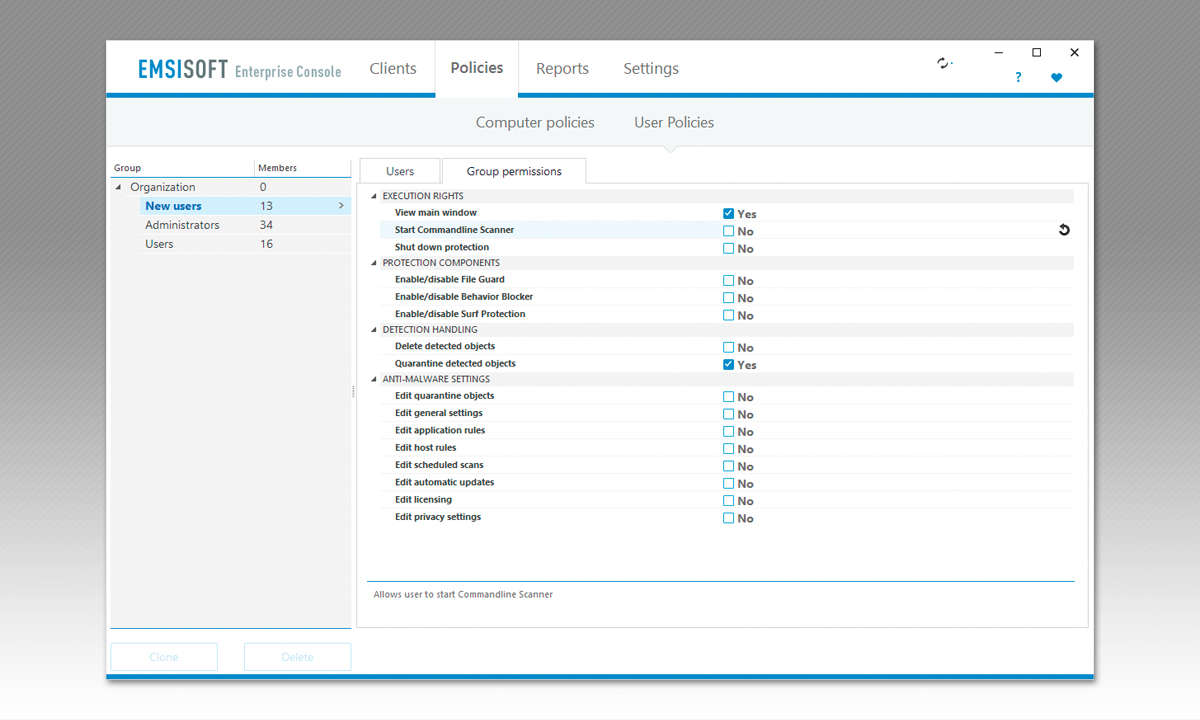Screen dimensions: 1200x720
Task: Select the Policies tab
Action: pyautogui.click(x=477, y=68)
